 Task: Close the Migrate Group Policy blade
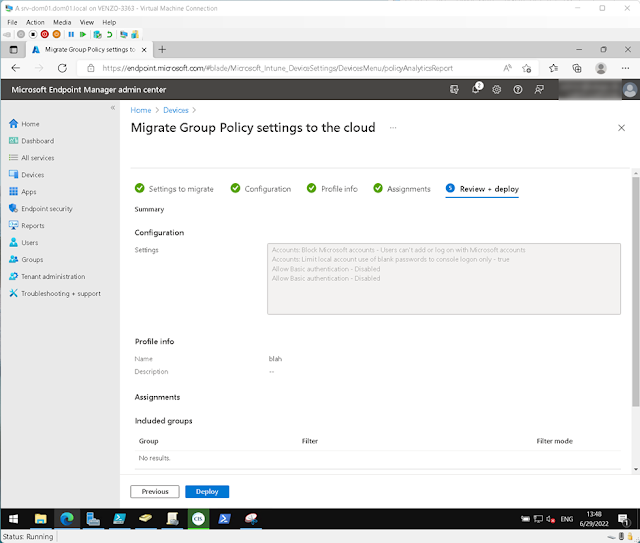tap(621, 128)
